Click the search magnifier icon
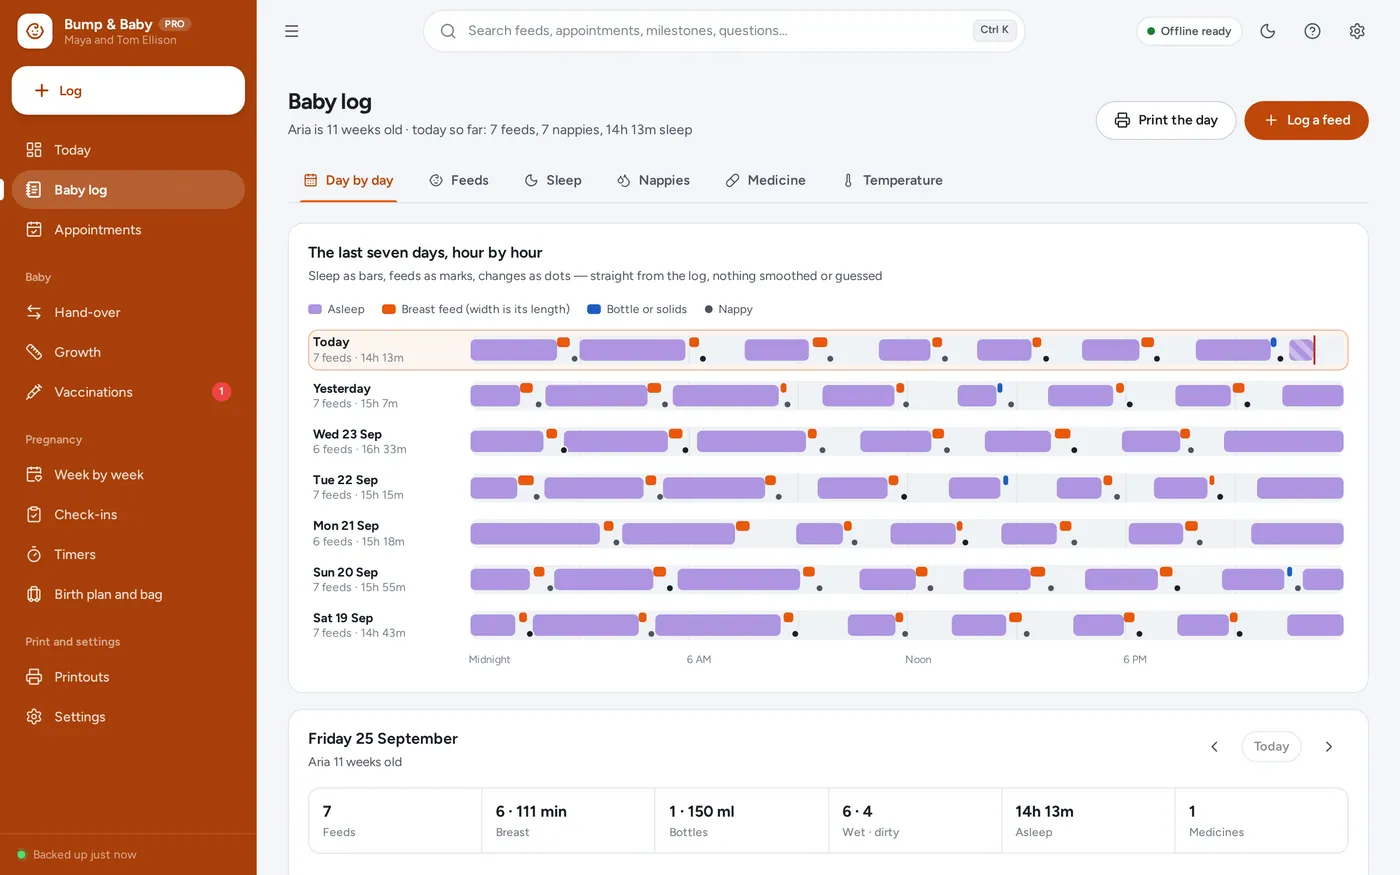 tap(448, 31)
